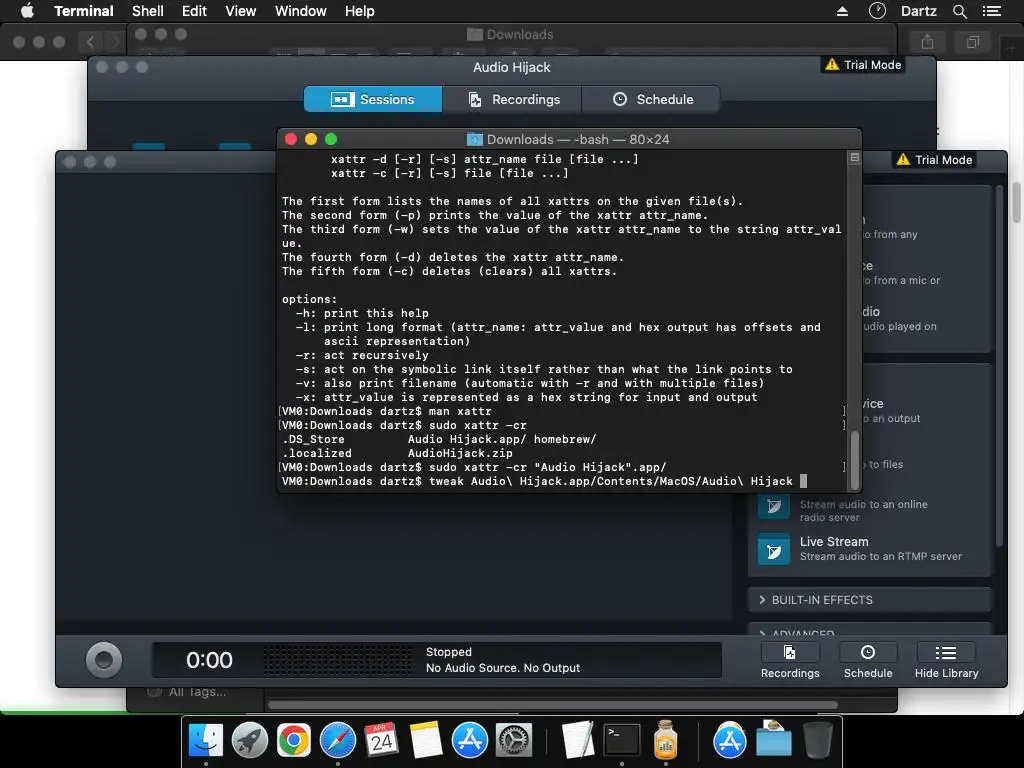Click the Live Stream block icon
The image size is (1024, 768).
click(x=774, y=550)
